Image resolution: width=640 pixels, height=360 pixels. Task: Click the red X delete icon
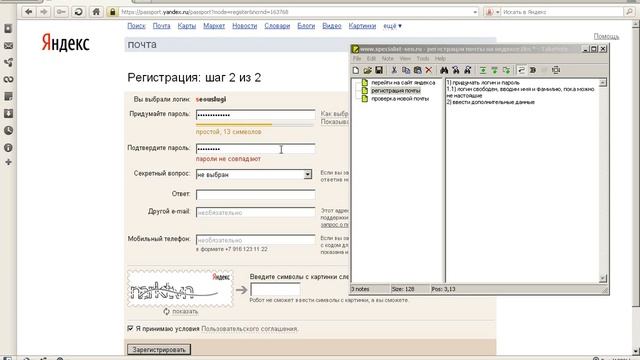pos(429,70)
